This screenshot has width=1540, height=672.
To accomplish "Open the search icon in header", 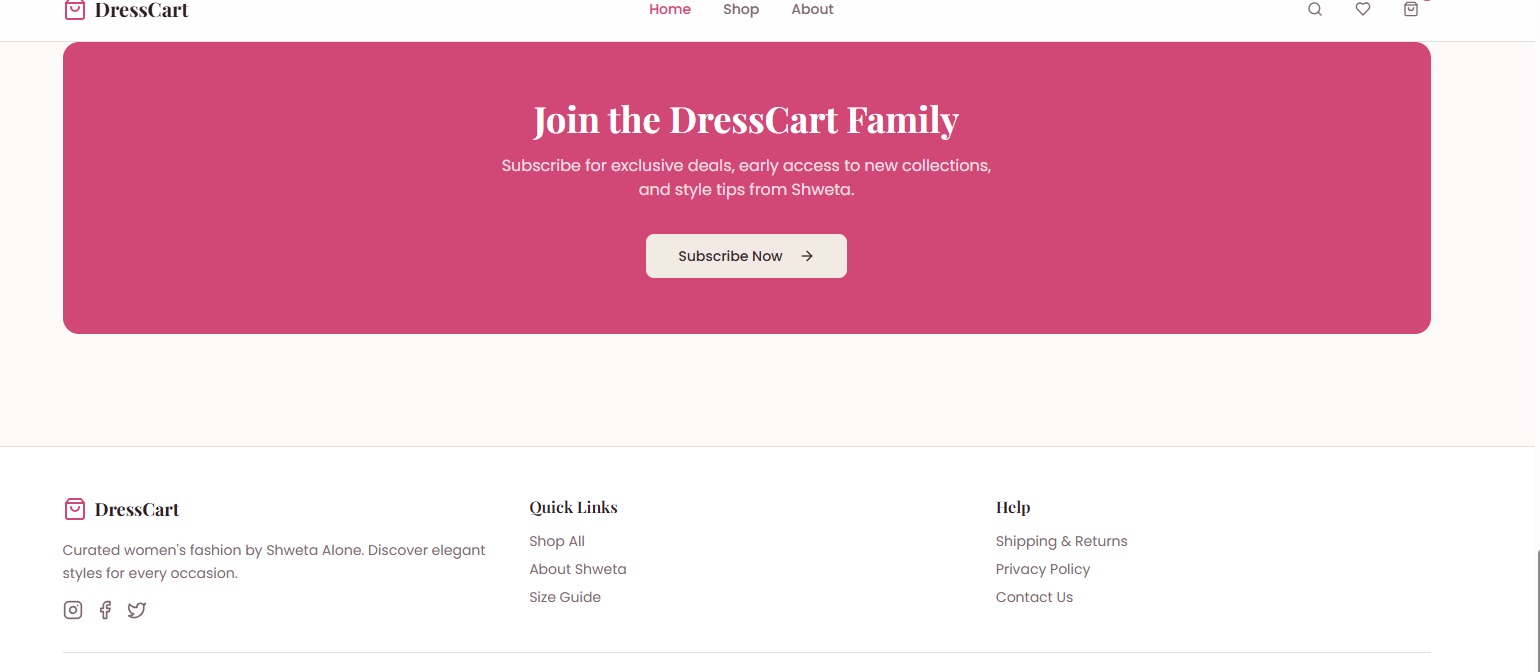I will (1315, 10).
